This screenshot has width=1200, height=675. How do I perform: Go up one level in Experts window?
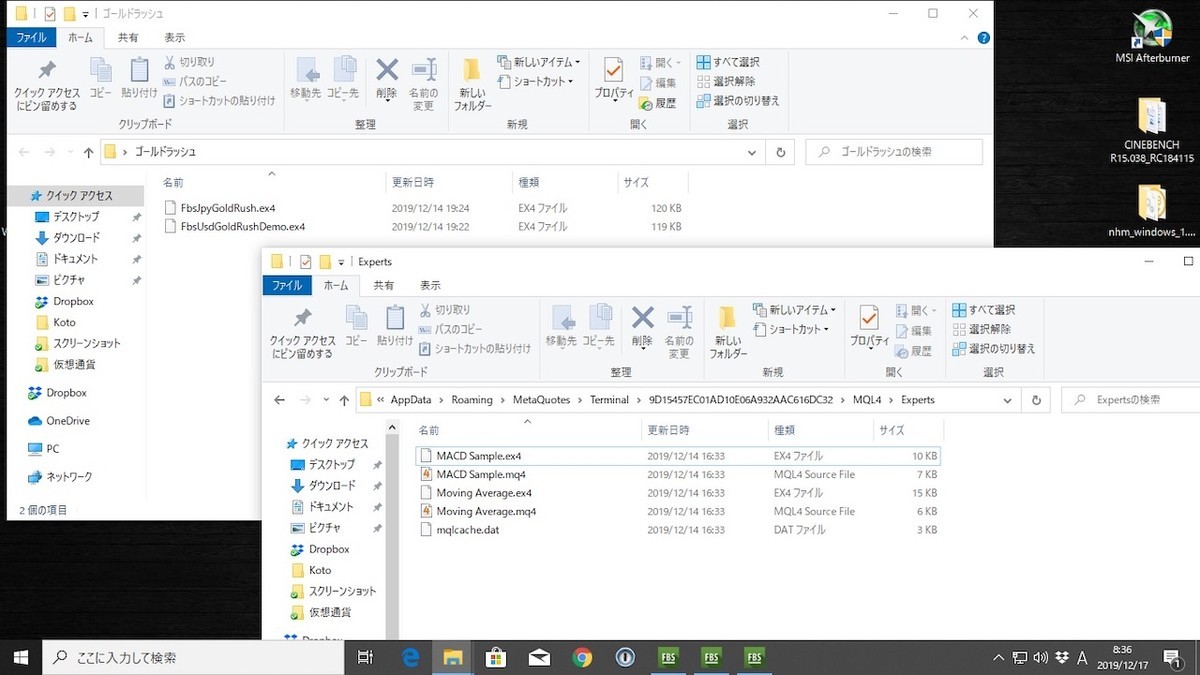[x=344, y=400]
